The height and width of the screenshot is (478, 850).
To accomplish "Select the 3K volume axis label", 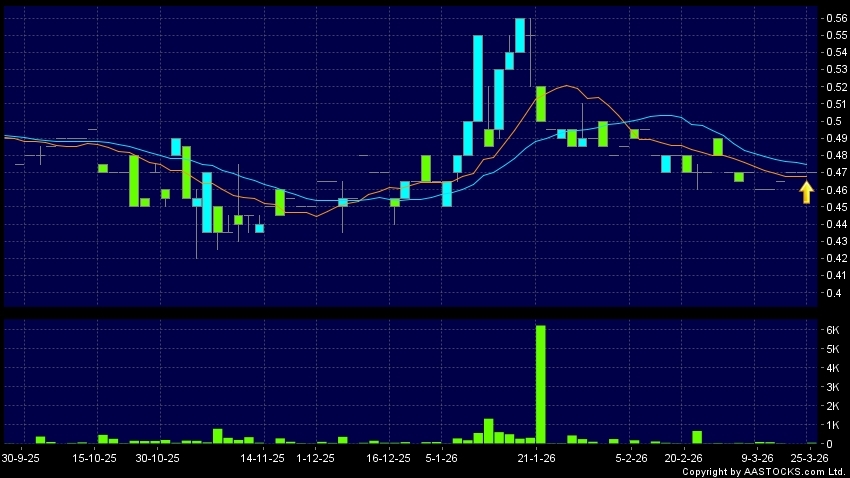I will pyautogui.click(x=829, y=387).
